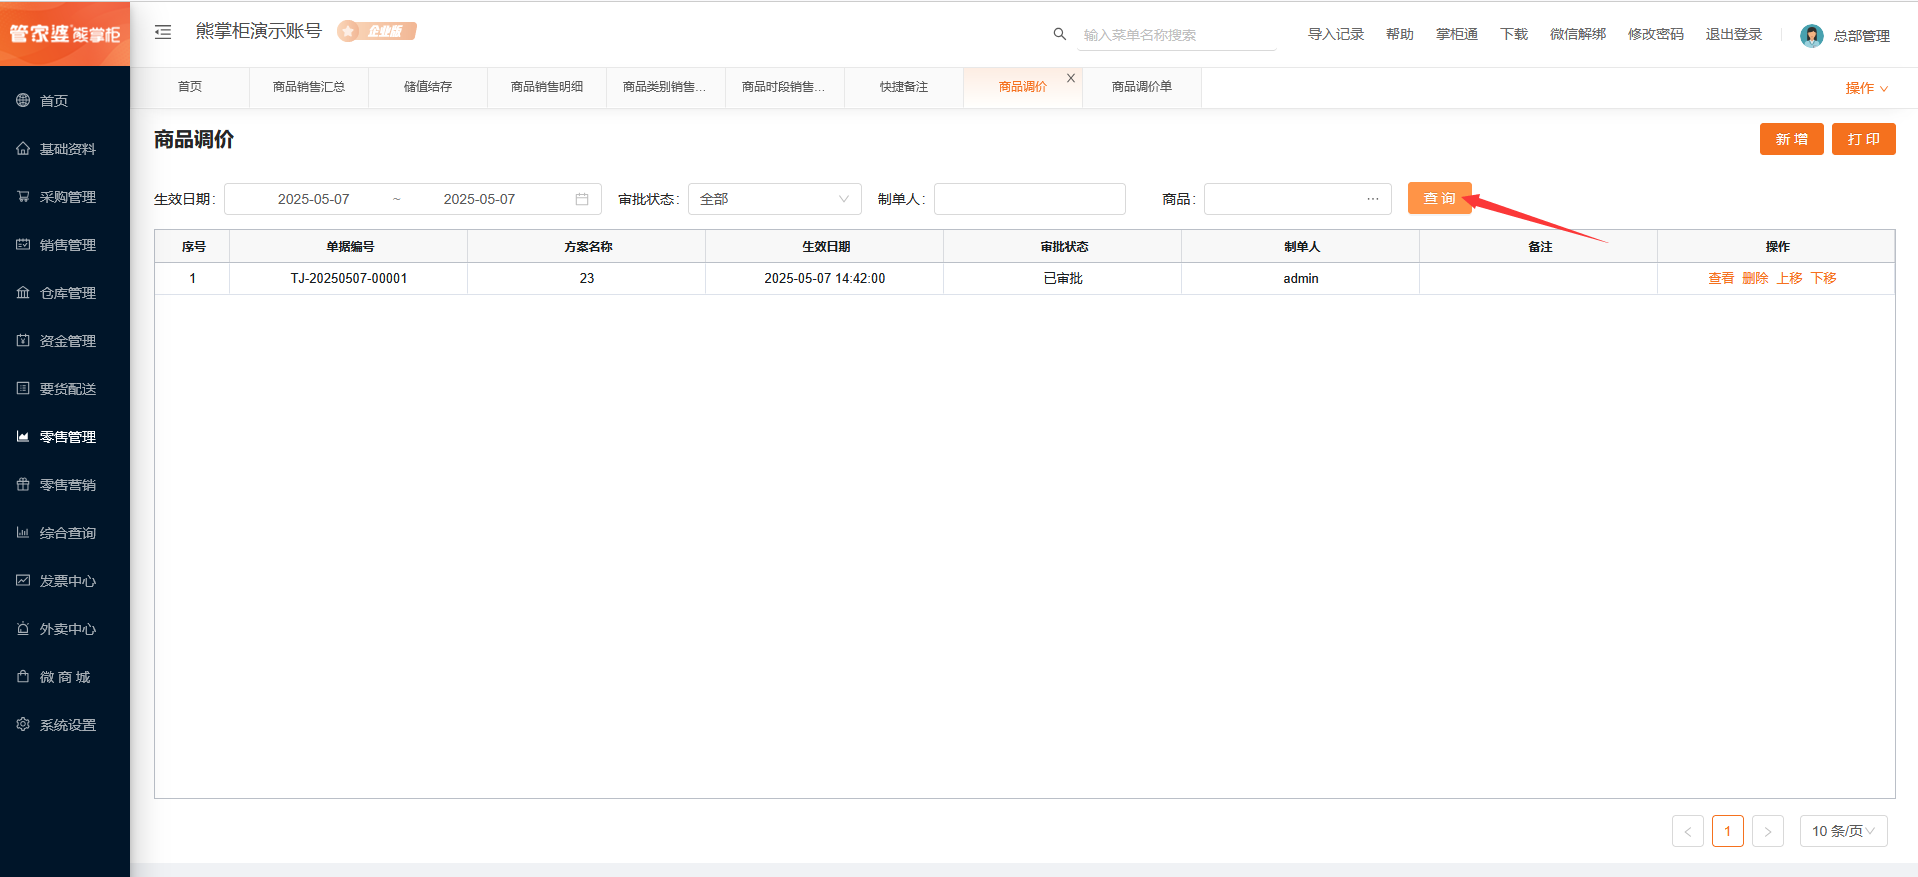Go to the previous page arrow

1688,831
